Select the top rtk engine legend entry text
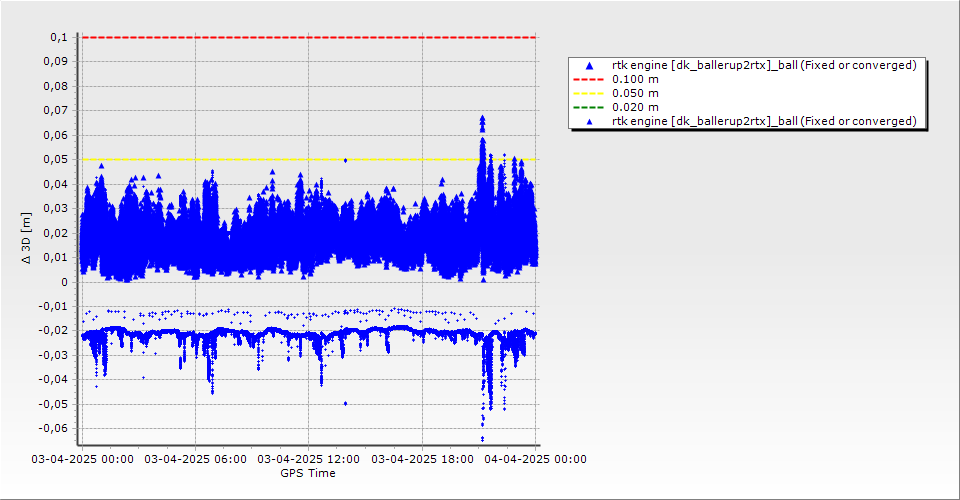This screenshot has height=500, width=960. point(764,65)
